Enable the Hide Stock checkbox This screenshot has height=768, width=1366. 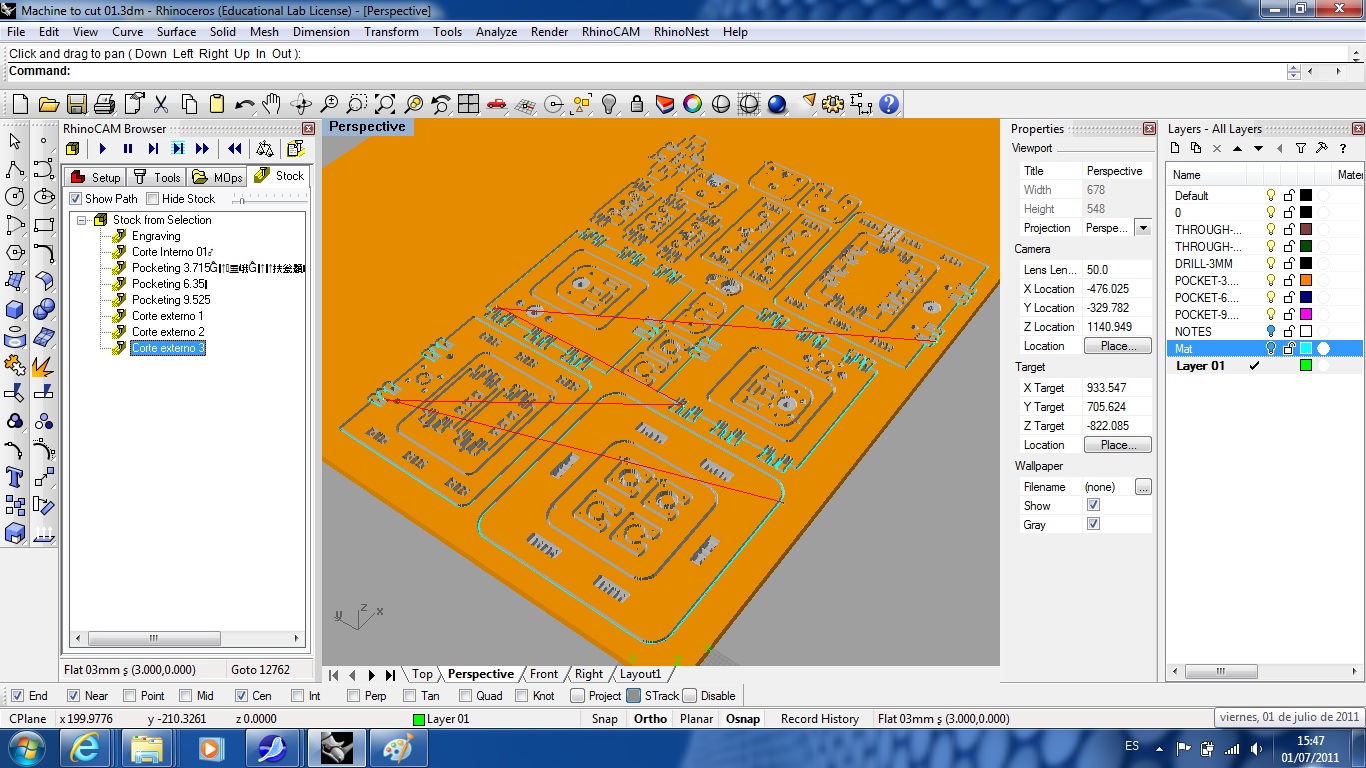pyautogui.click(x=152, y=199)
